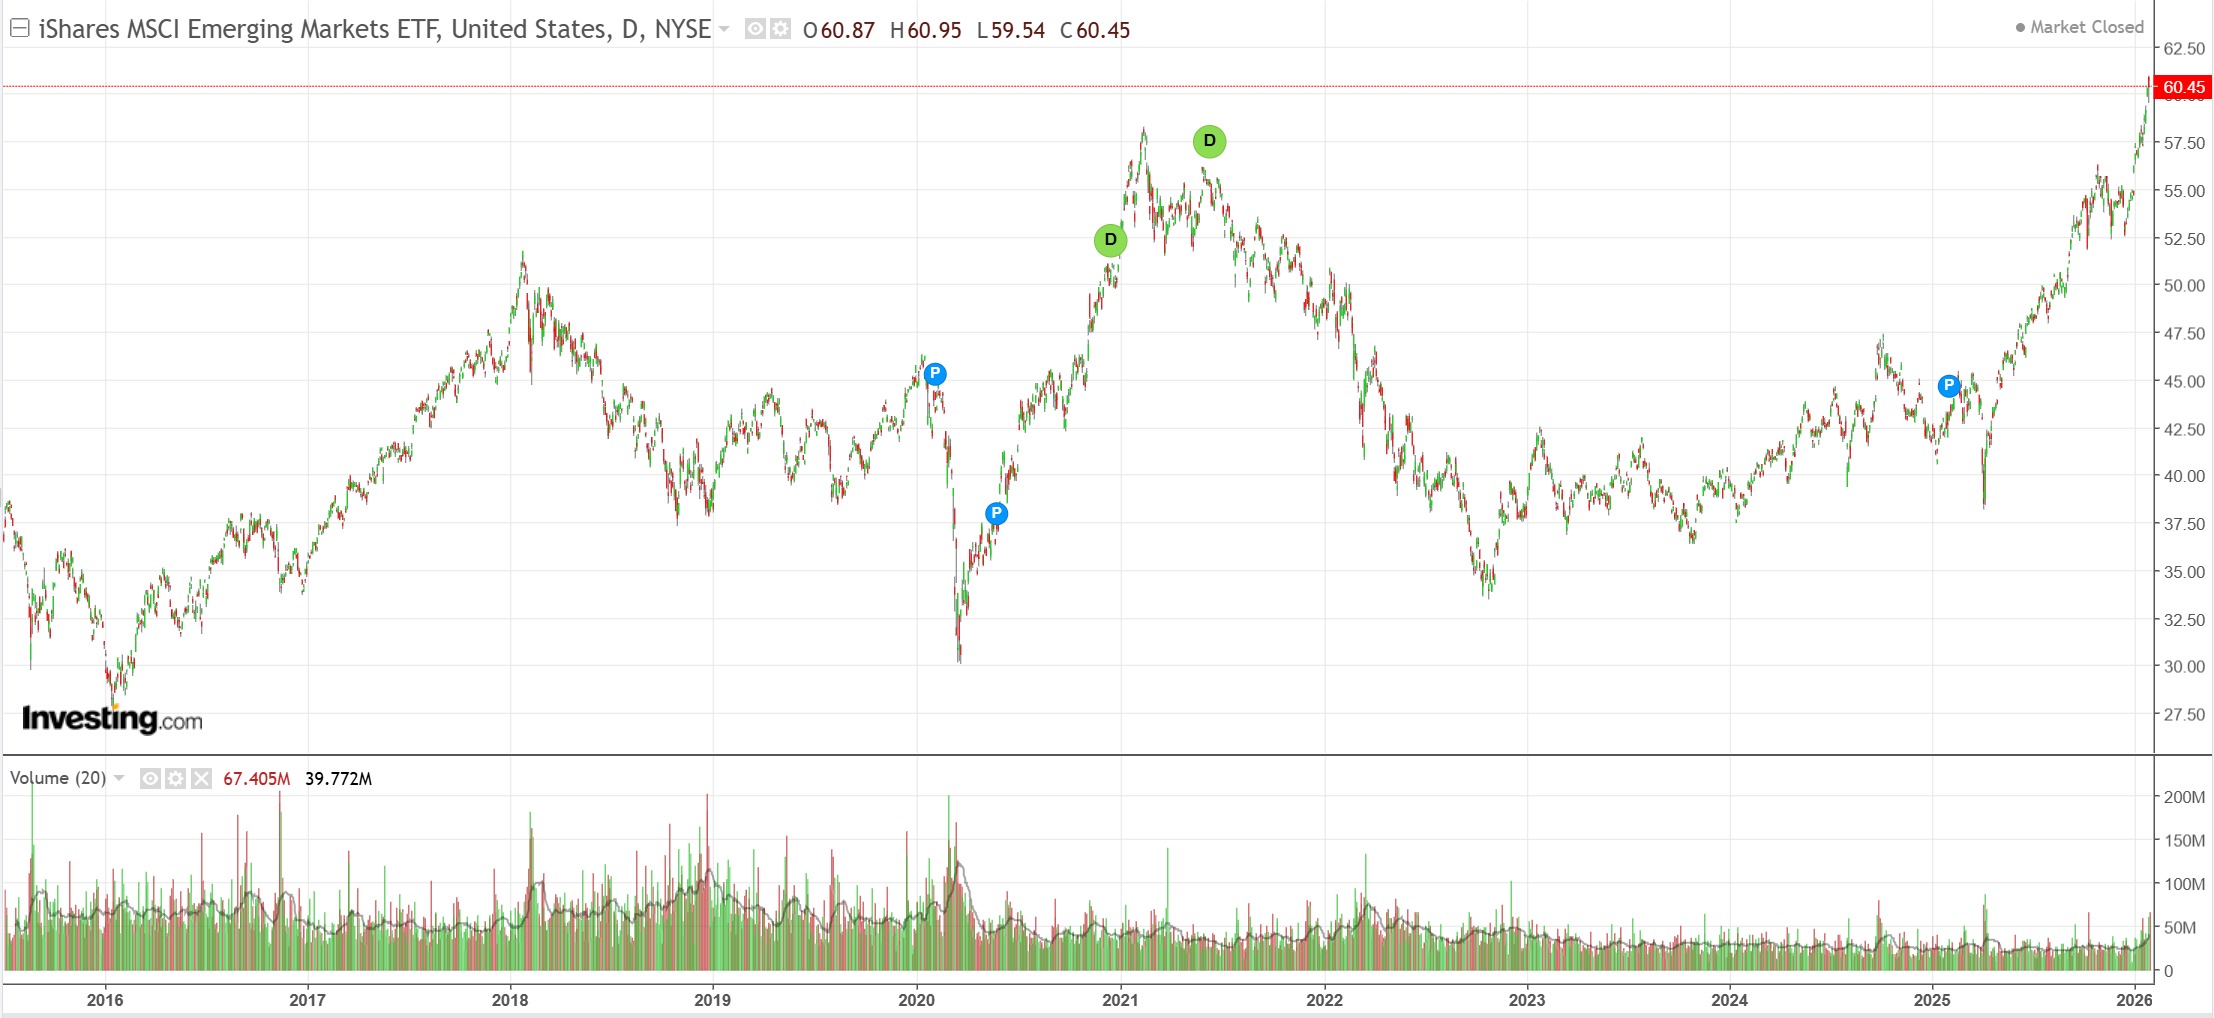Remove the Volume indicator with the X icon
The width and height of the screenshot is (2214, 1018).
click(x=201, y=778)
